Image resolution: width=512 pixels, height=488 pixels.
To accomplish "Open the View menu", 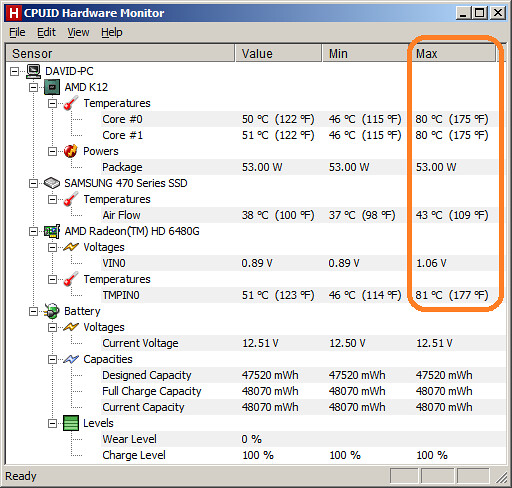I will tap(78, 32).
